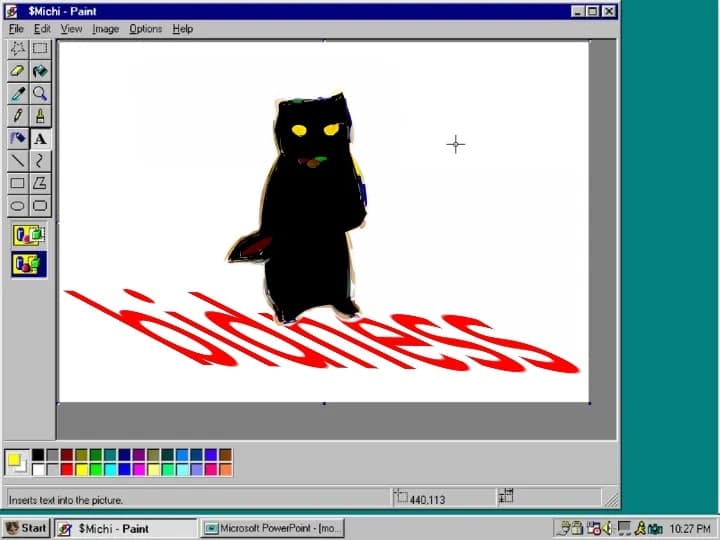
Task: Open the Edit menu
Action: coord(42,28)
